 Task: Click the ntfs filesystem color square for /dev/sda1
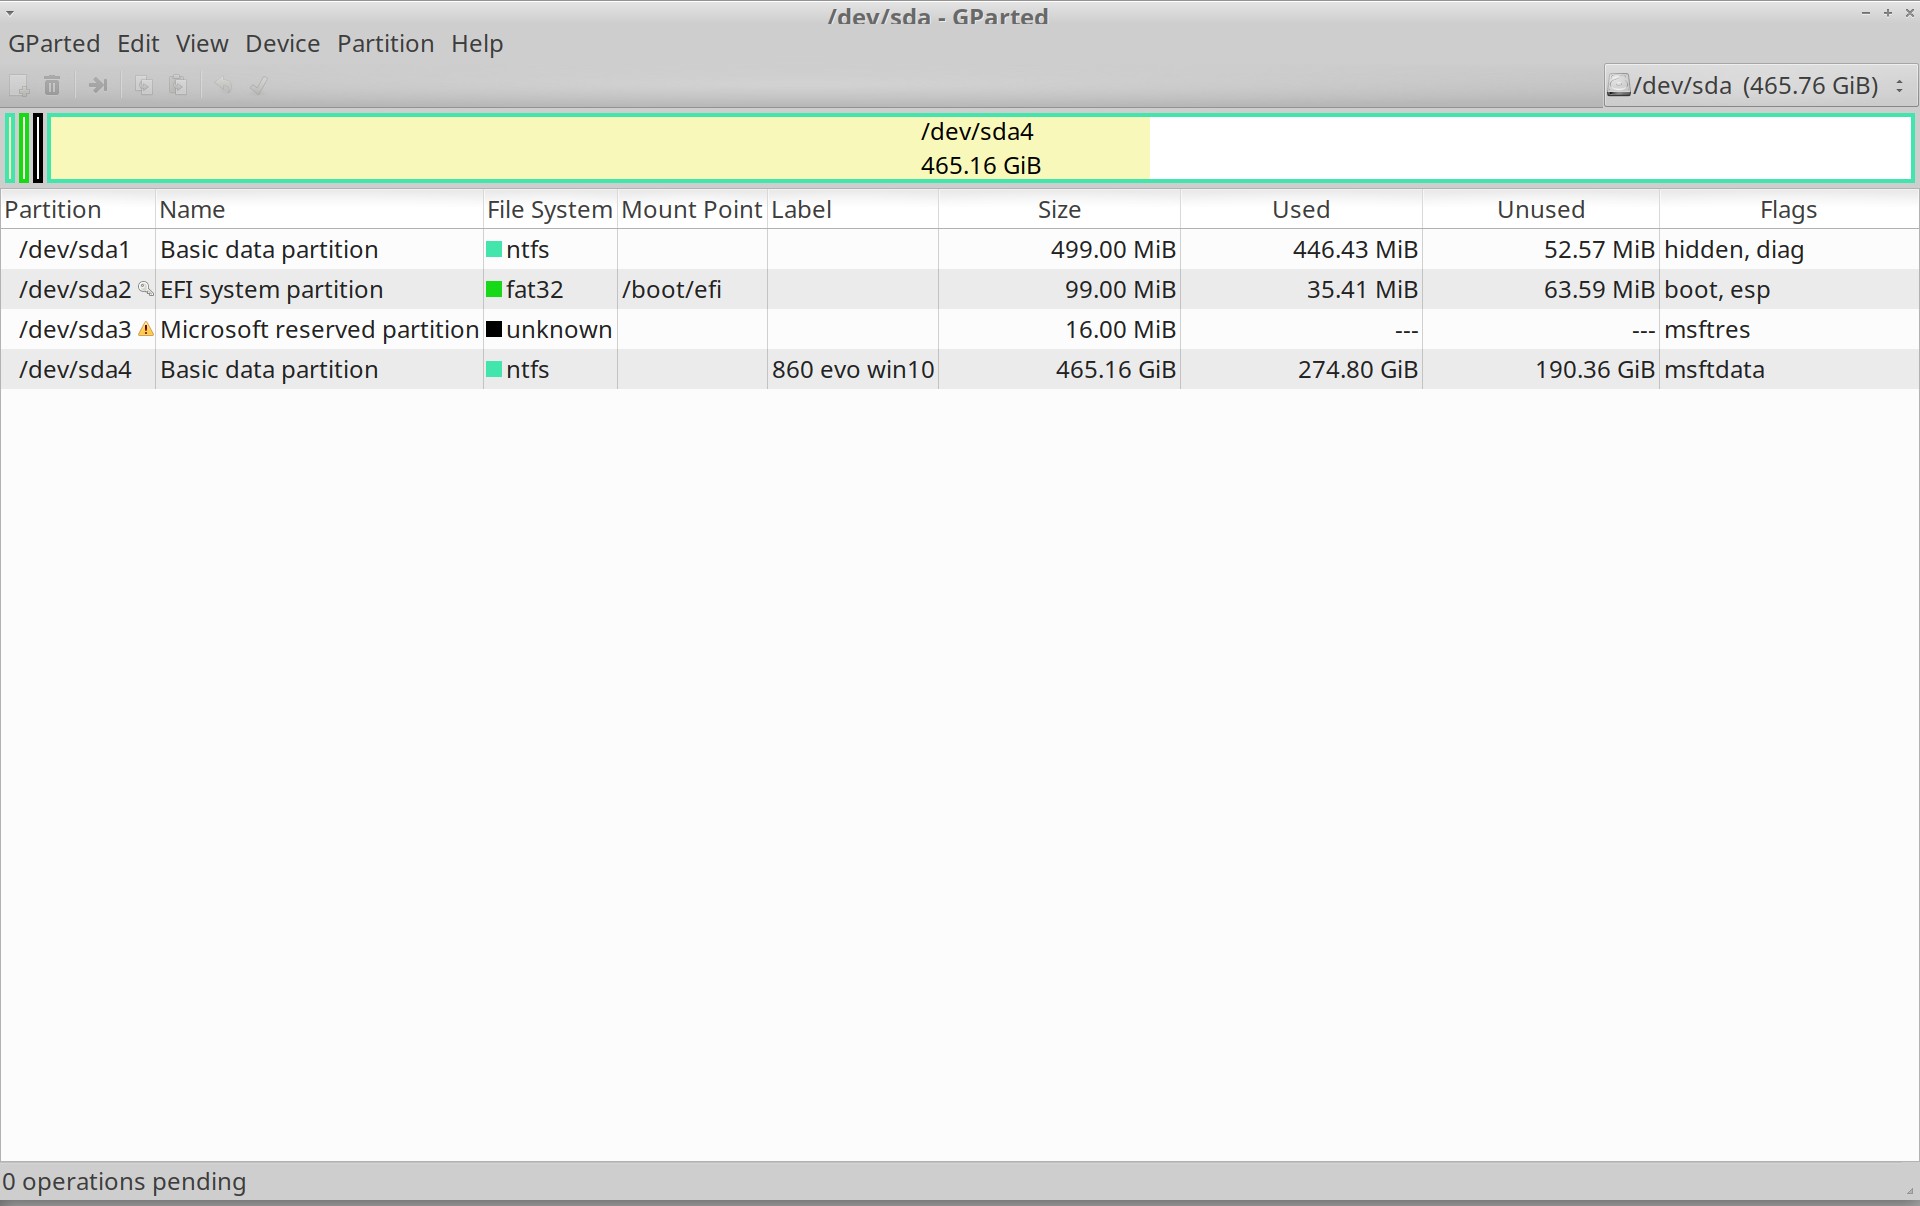[x=494, y=249]
